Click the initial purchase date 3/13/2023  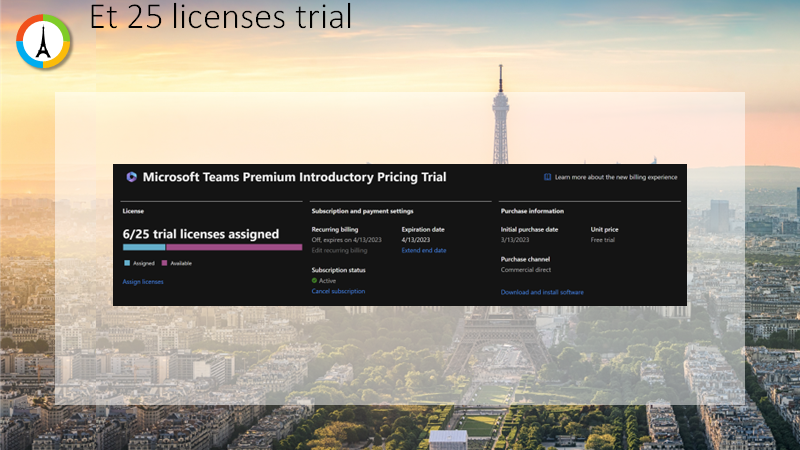(x=515, y=240)
